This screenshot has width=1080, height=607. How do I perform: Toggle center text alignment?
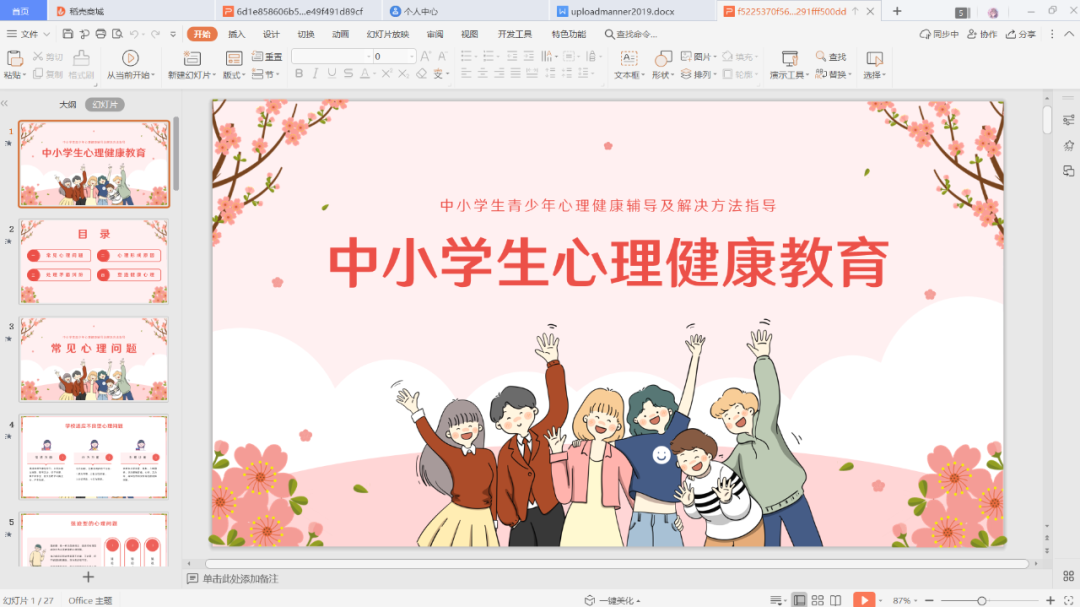coord(483,74)
